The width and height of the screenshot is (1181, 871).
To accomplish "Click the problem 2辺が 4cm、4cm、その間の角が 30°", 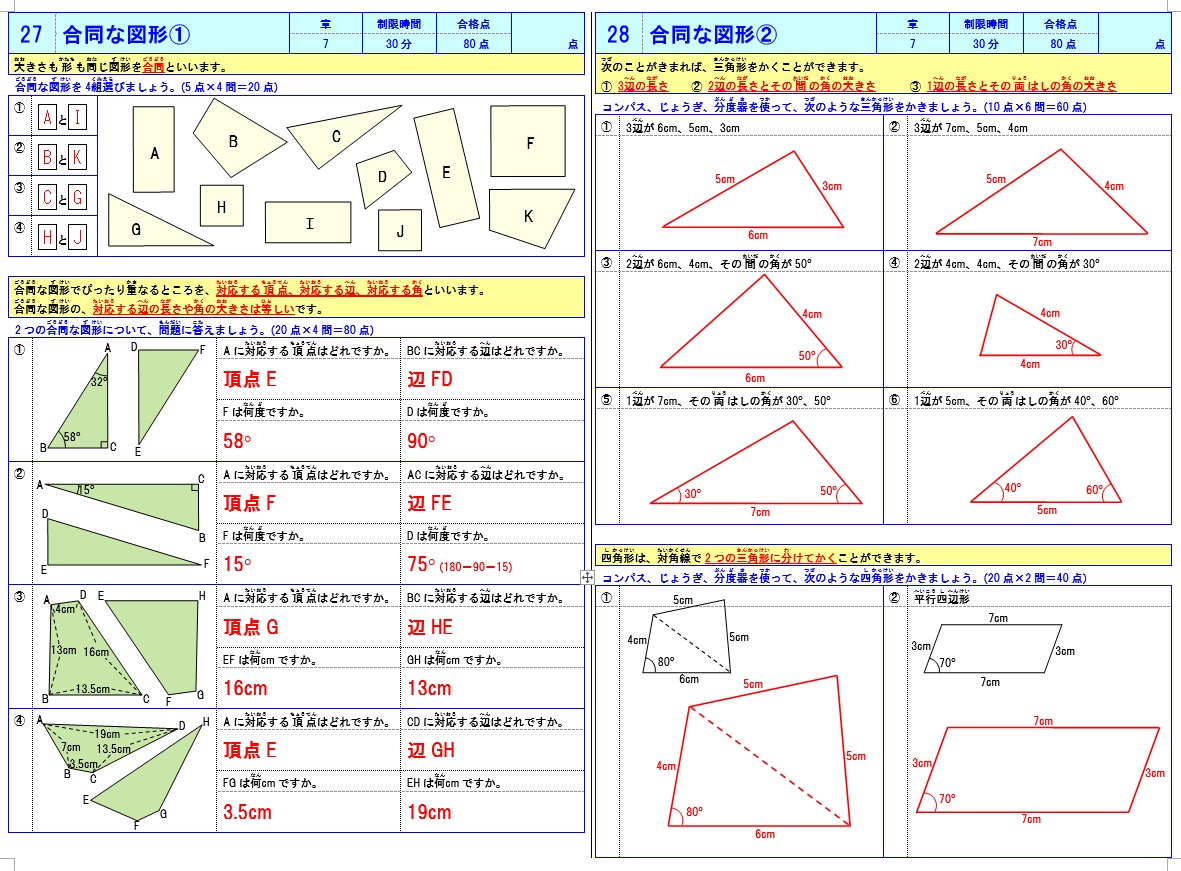I will click(x=1007, y=262).
